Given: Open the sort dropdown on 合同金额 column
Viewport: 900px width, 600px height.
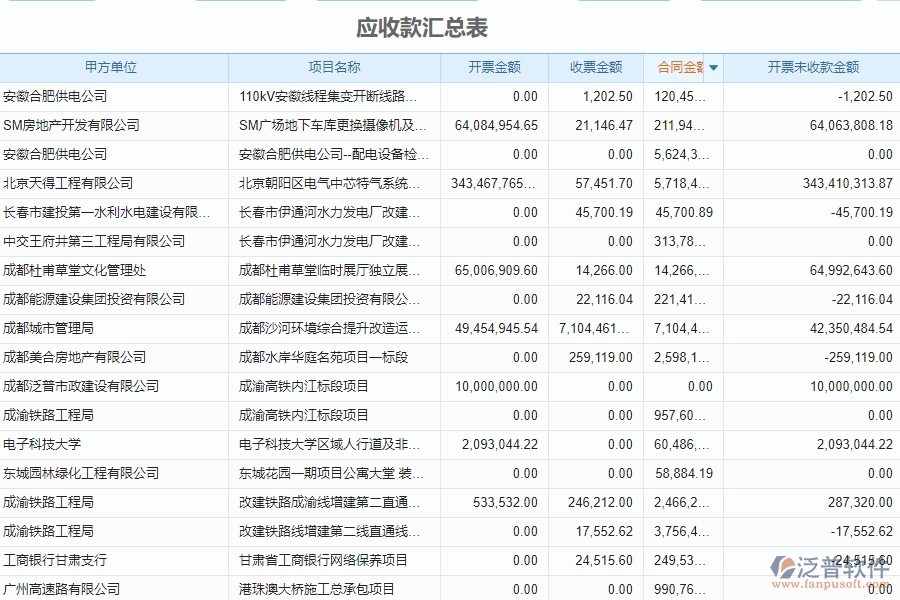Looking at the screenshot, I should (x=713, y=67).
